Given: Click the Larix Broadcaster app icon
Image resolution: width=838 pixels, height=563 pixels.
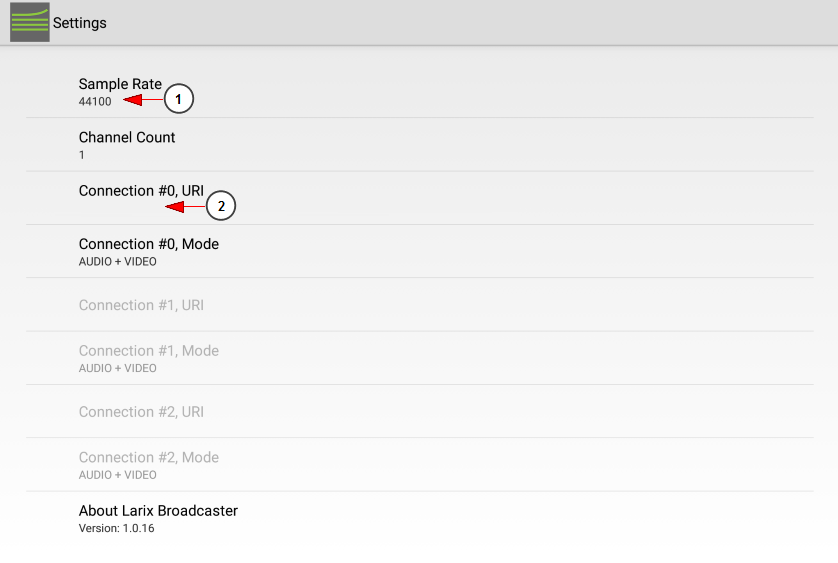Looking at the screenshot, I should pos(30,22).
